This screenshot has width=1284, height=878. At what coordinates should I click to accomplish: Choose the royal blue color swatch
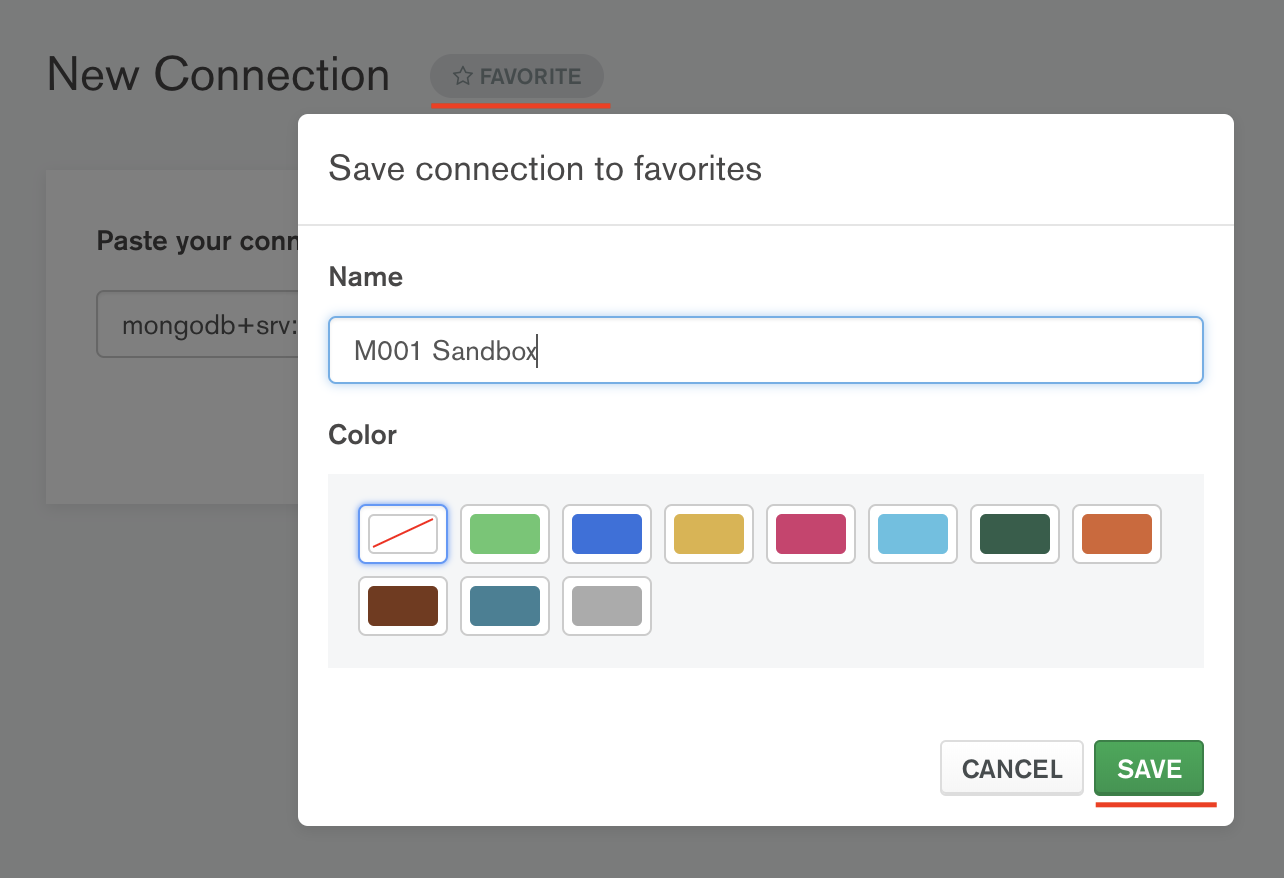tap(607, 534)
